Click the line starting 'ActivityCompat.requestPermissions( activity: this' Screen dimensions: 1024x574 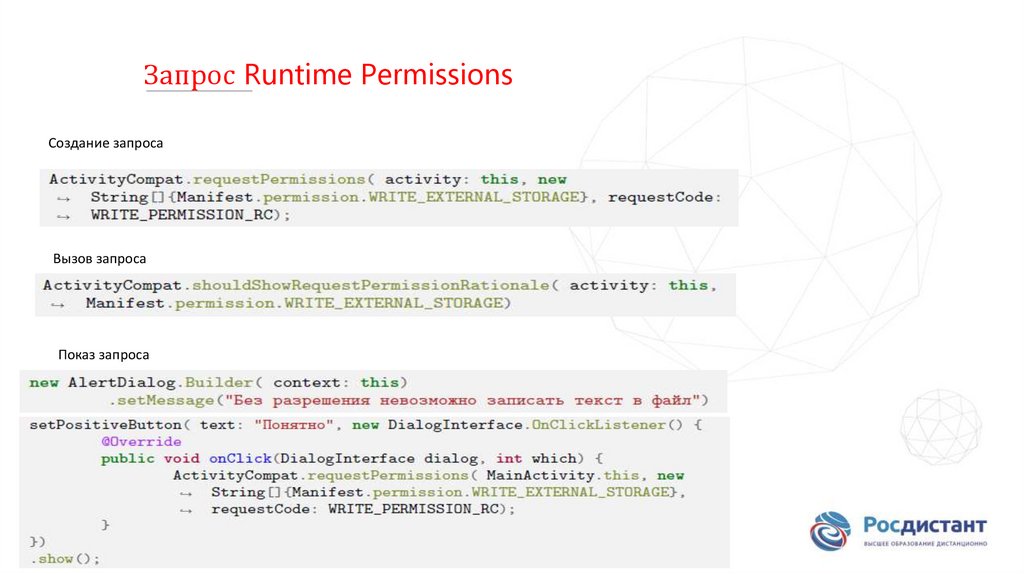[x=308, y=180]
